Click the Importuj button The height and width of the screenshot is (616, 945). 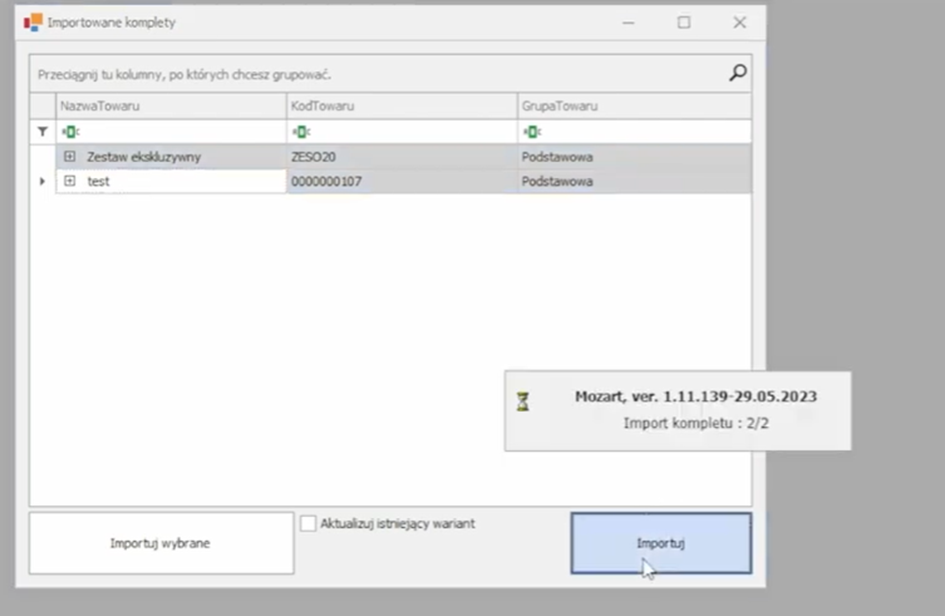(x=660, y=543)
